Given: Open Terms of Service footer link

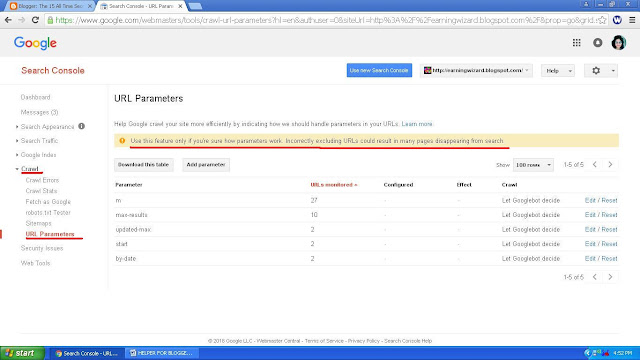Looking at the screenshot, I should click(x=324, y=341).
